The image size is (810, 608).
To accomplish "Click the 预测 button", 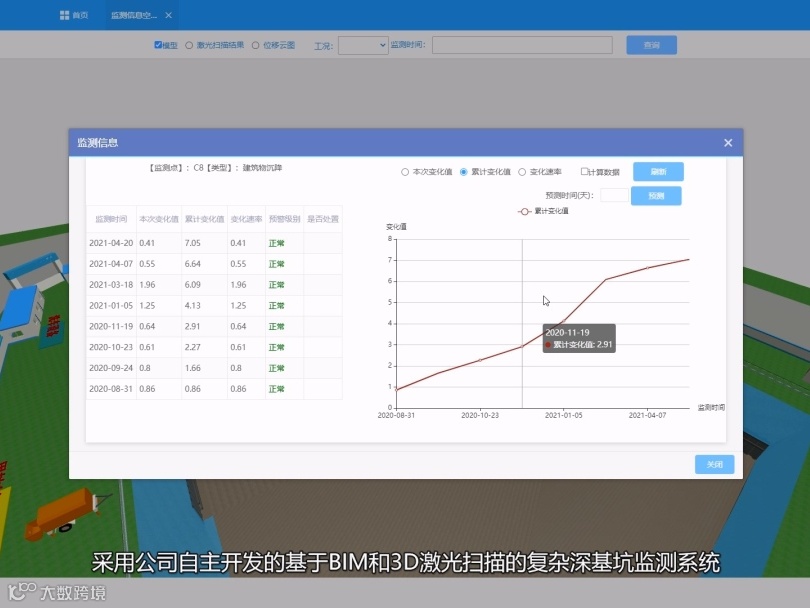I will tap(656, 196).
